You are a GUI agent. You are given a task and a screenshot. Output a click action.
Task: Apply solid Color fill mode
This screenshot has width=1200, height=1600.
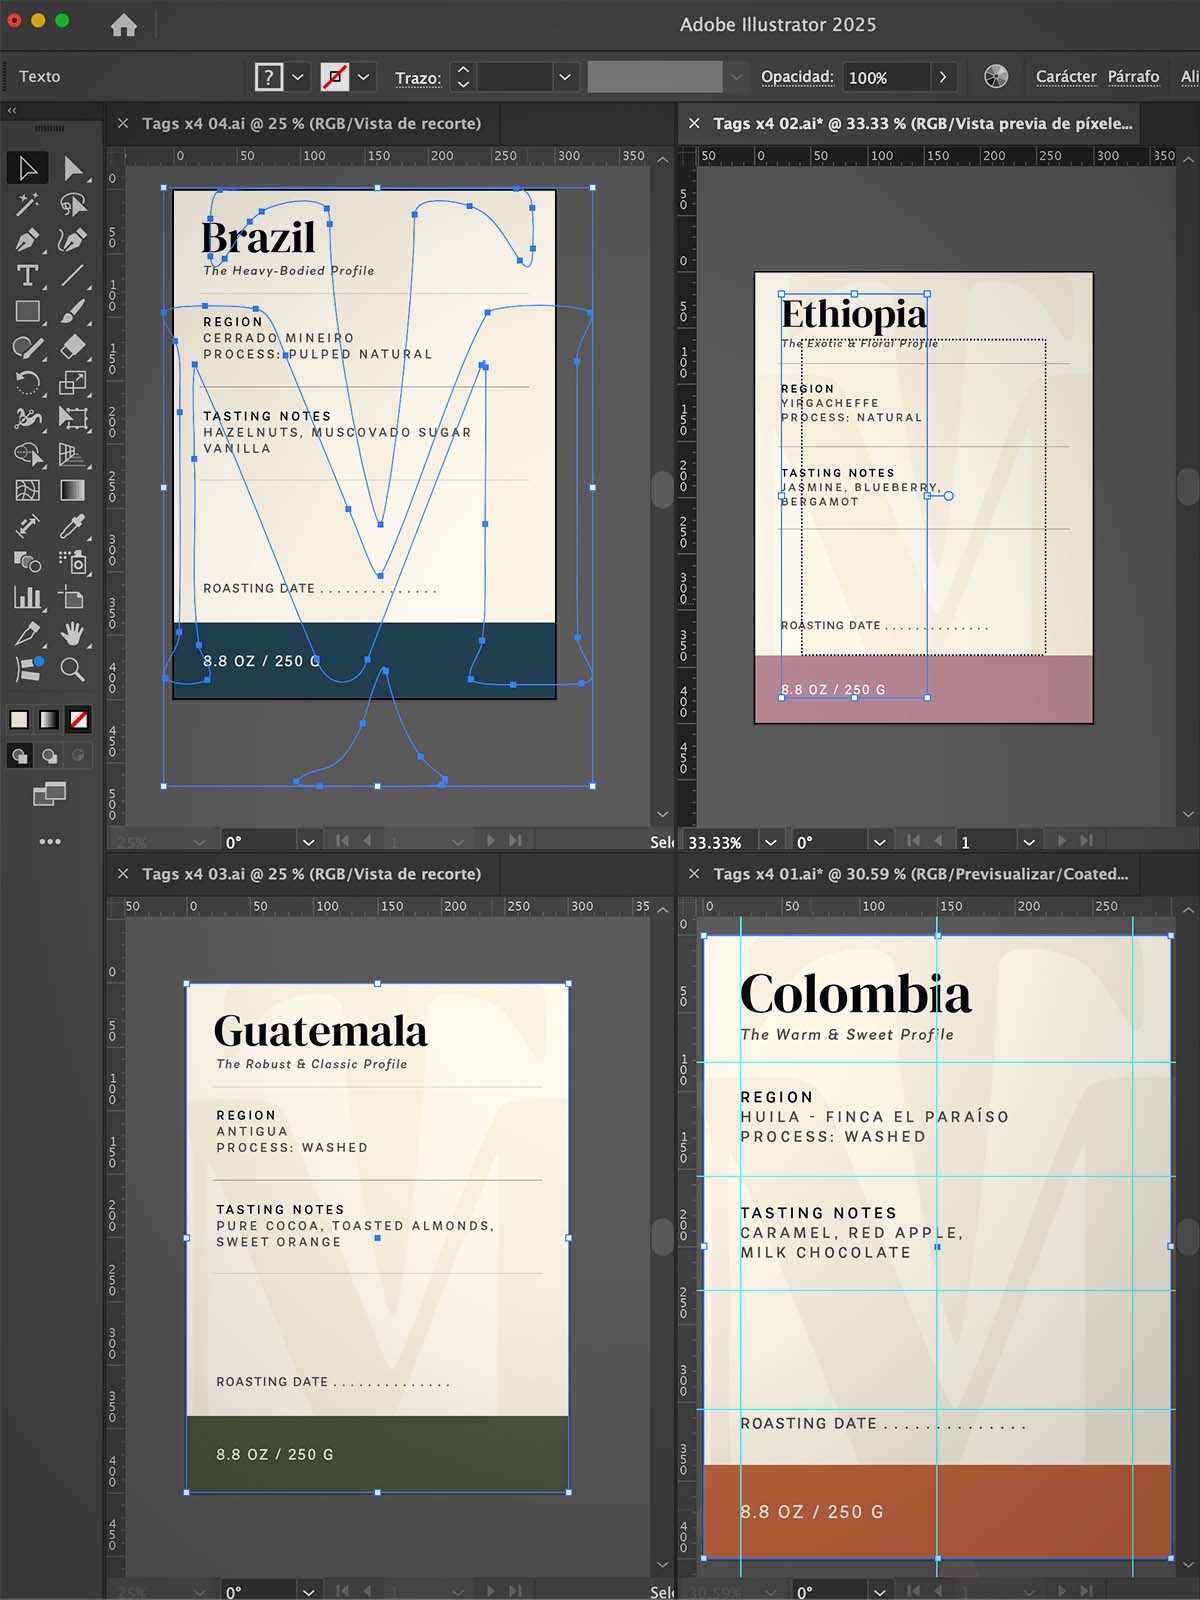[19, 719]
